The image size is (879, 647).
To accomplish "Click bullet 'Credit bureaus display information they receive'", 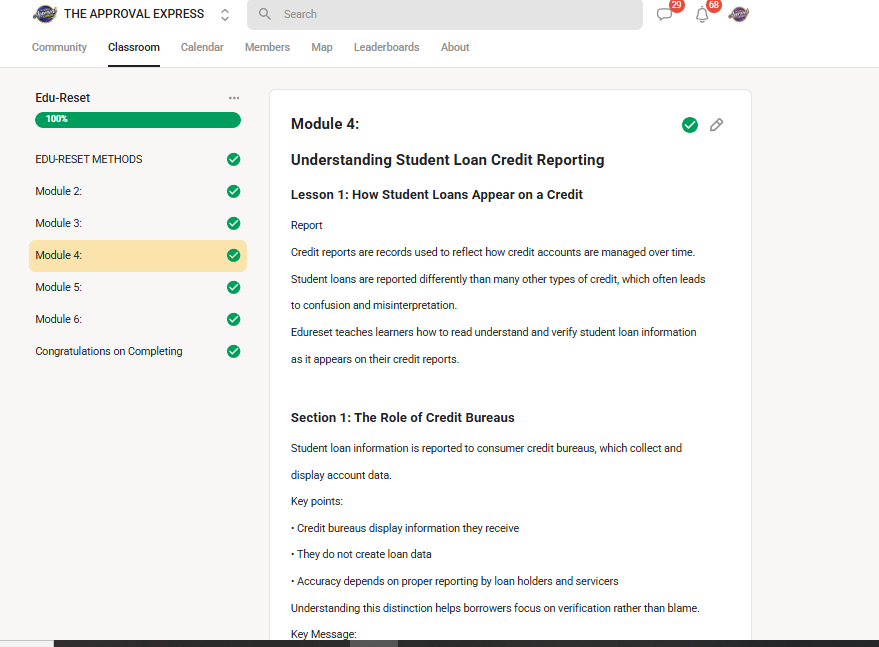I will click(x=405, y=528).
